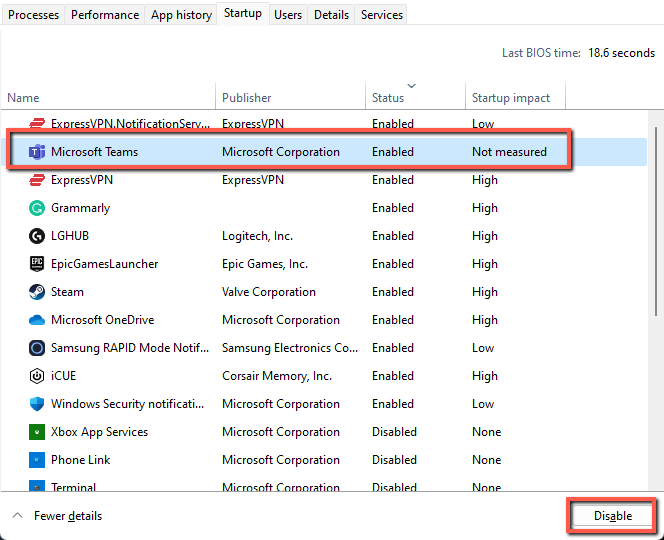Viewport: 664px width, 540px height.
Task: Click the Logitech, Inc. publisher cell
Action: [x=257, y=236]
